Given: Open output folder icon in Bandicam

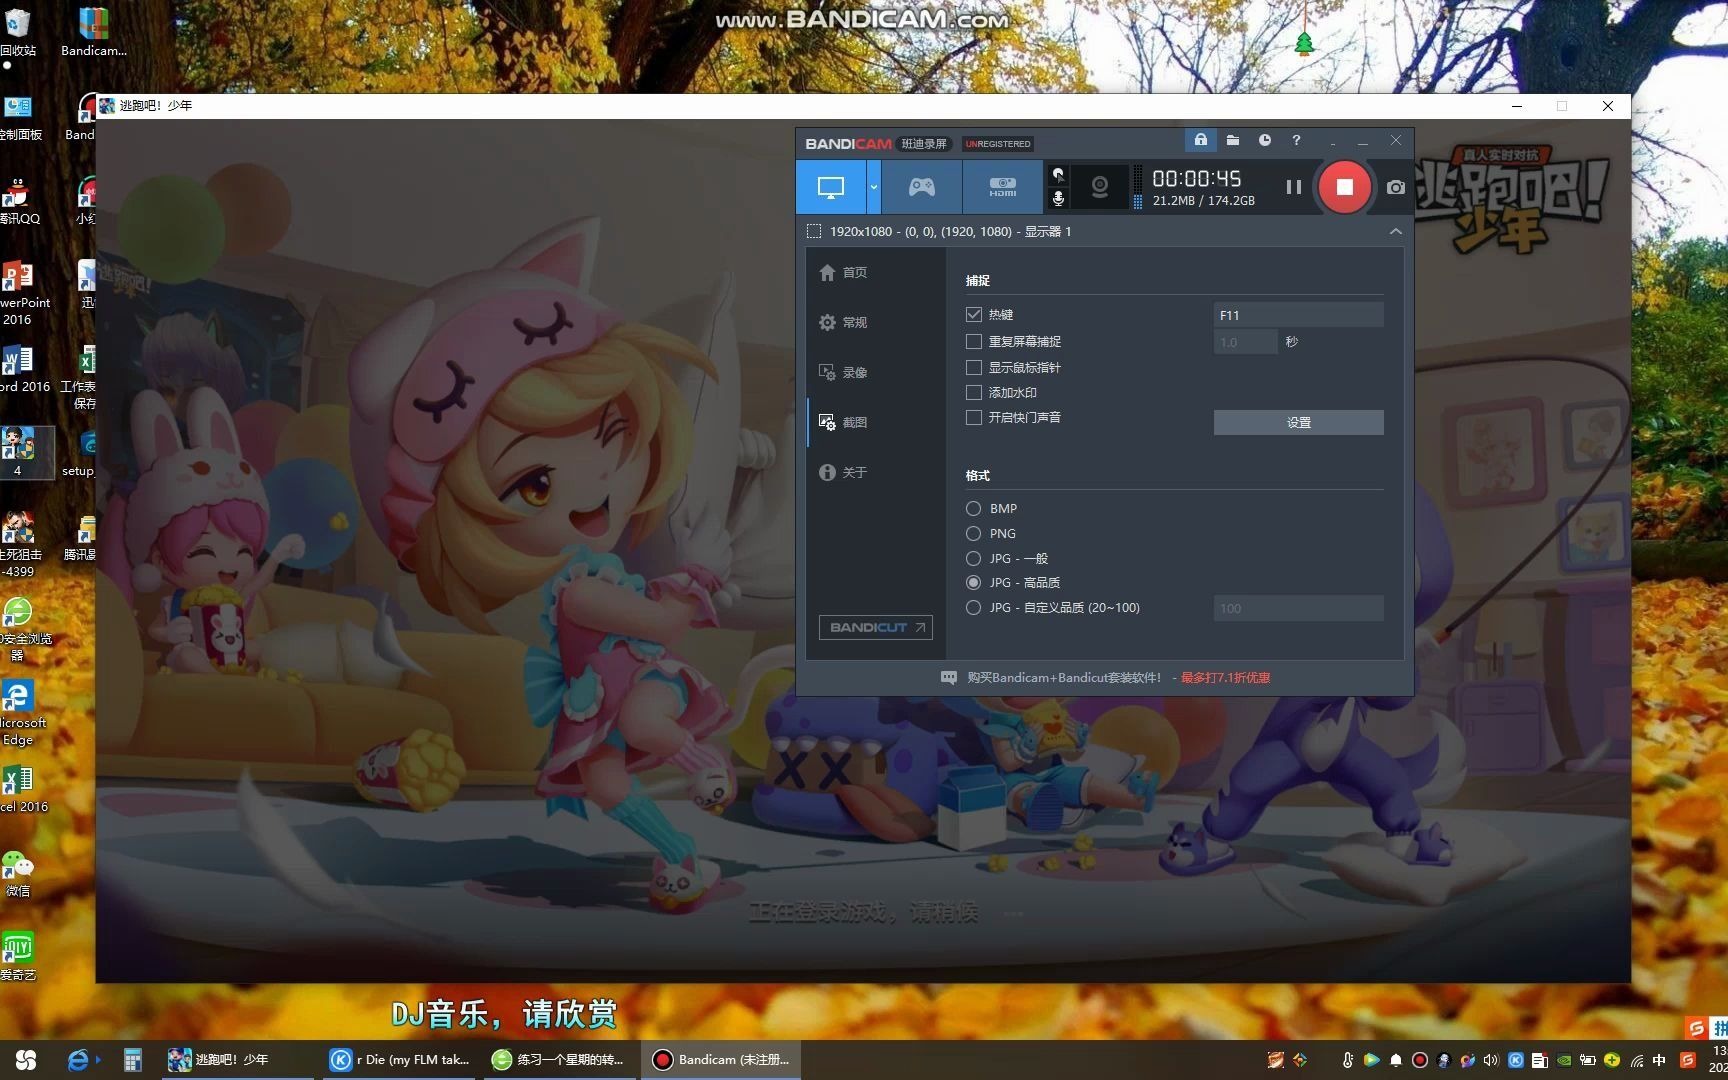Looking at the screenshot, I should [1233, 140].
